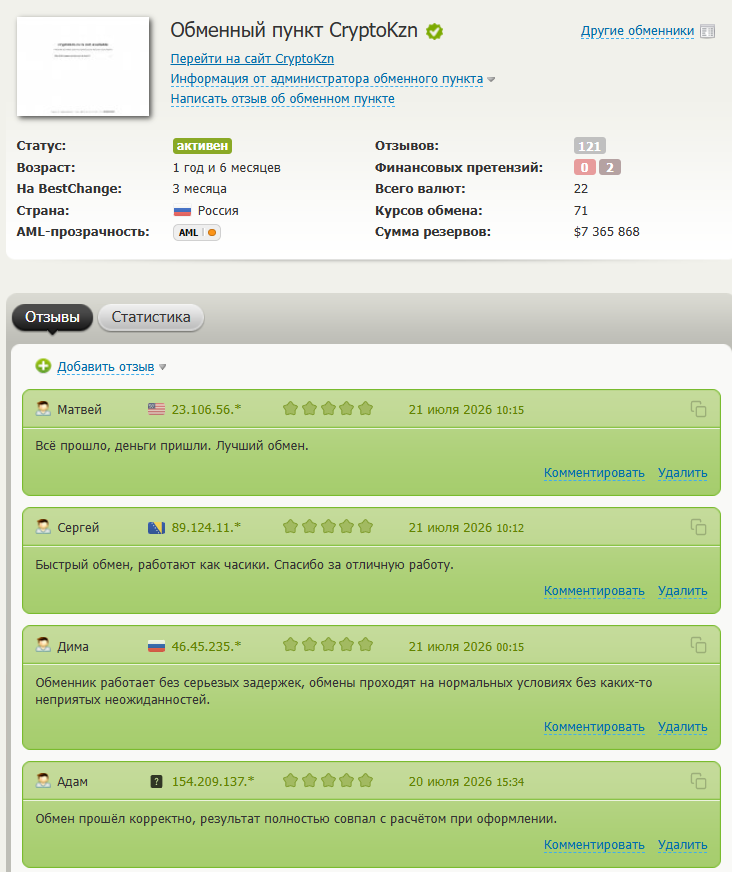The width and height of the screenshot is (732, 872).
Task: Click the reviewer name Сергей
Action: coord(78,528)
